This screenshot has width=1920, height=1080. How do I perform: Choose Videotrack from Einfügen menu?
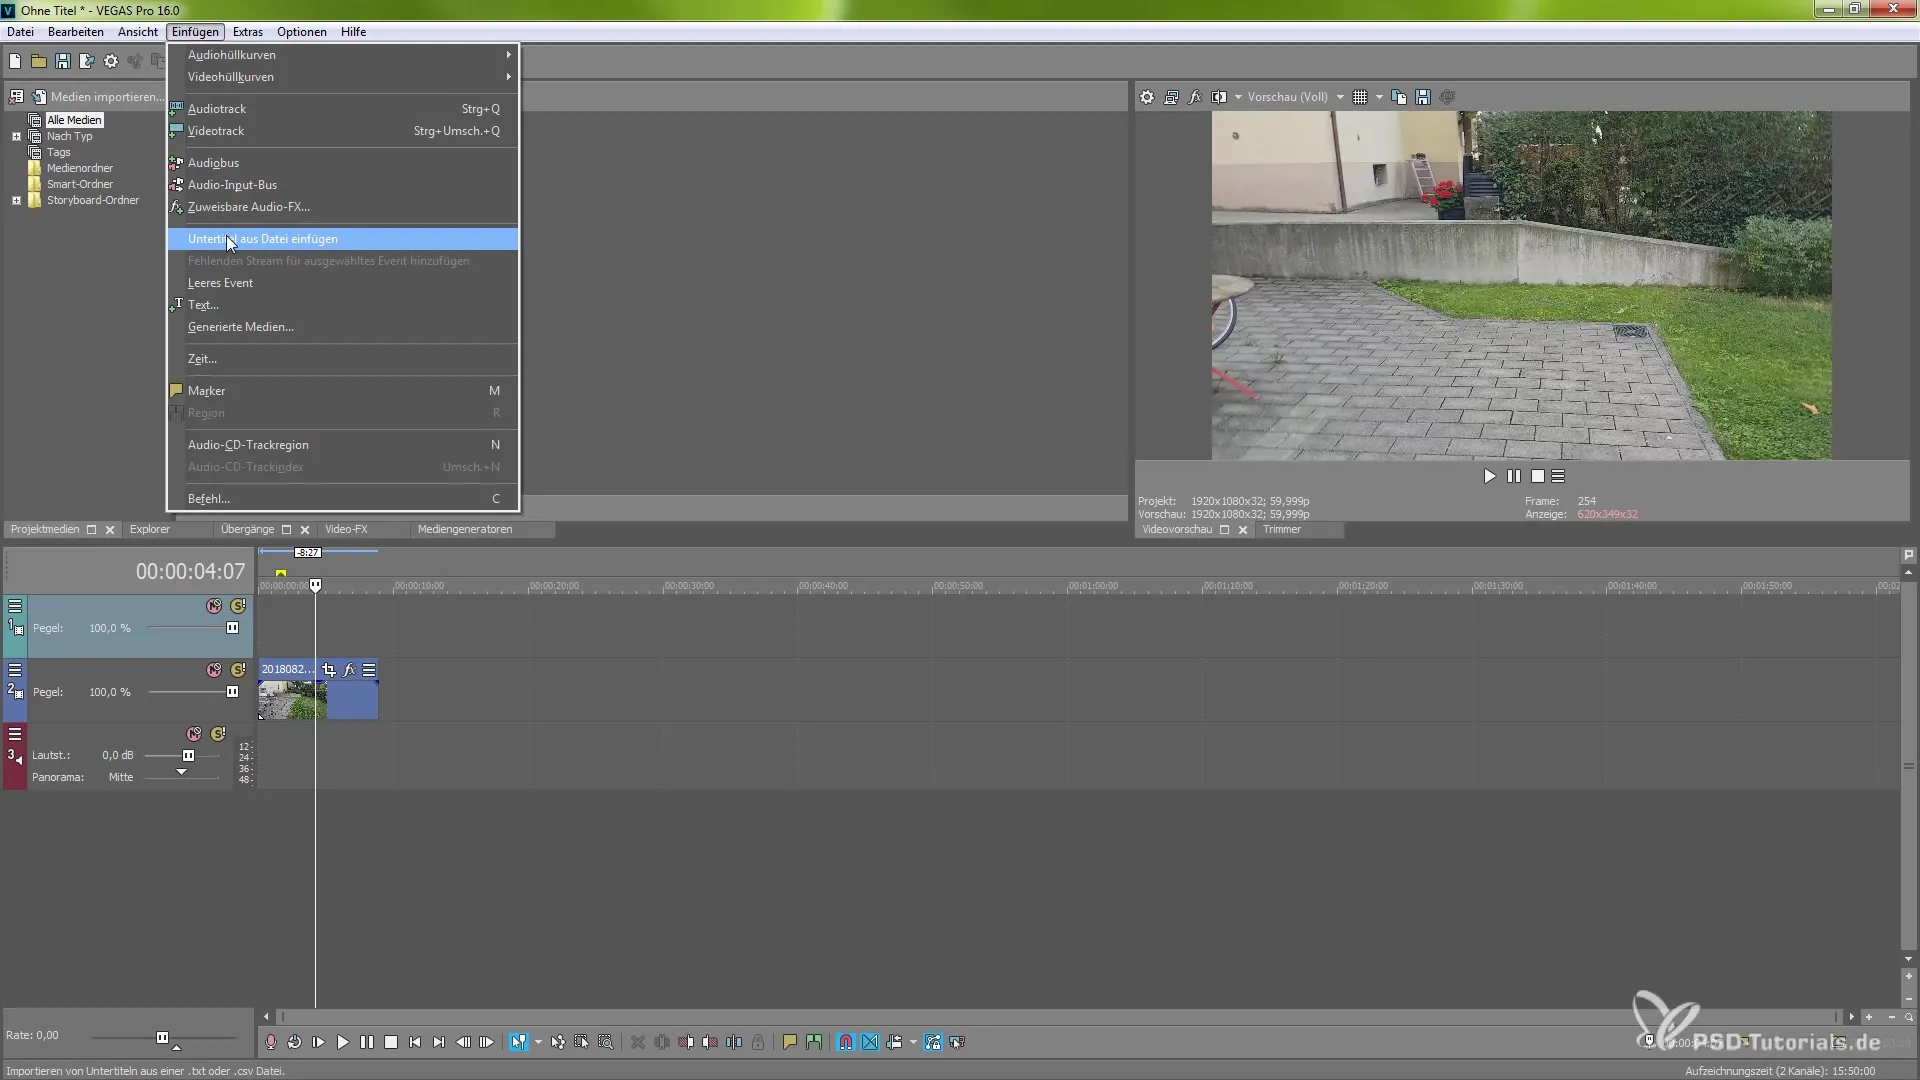[343, 131]
